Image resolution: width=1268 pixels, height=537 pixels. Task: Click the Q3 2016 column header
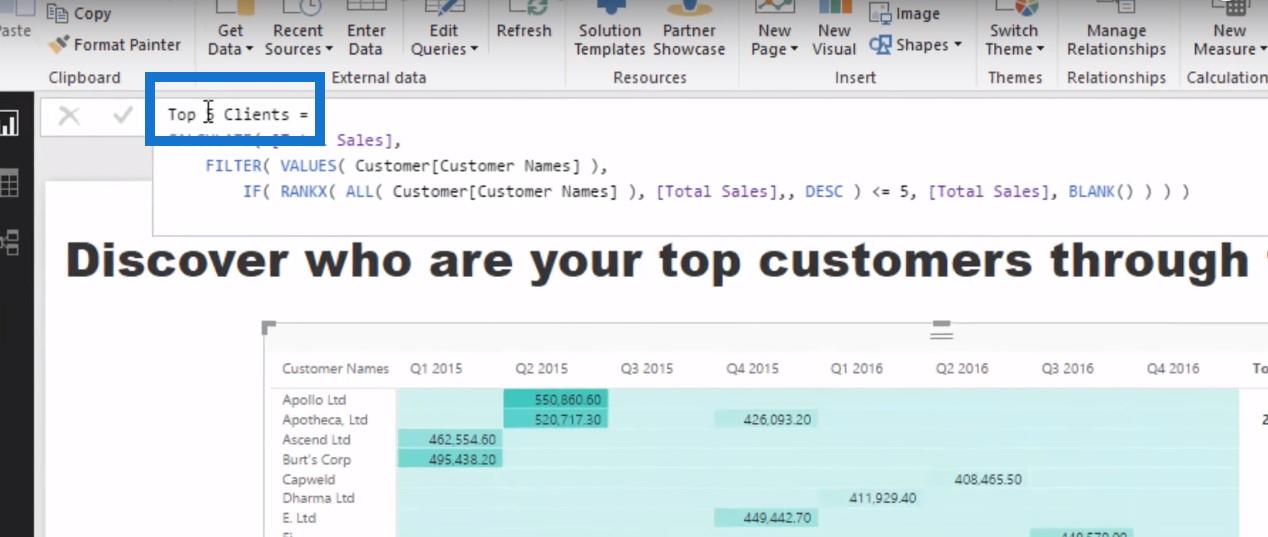tap(1067, 368)
